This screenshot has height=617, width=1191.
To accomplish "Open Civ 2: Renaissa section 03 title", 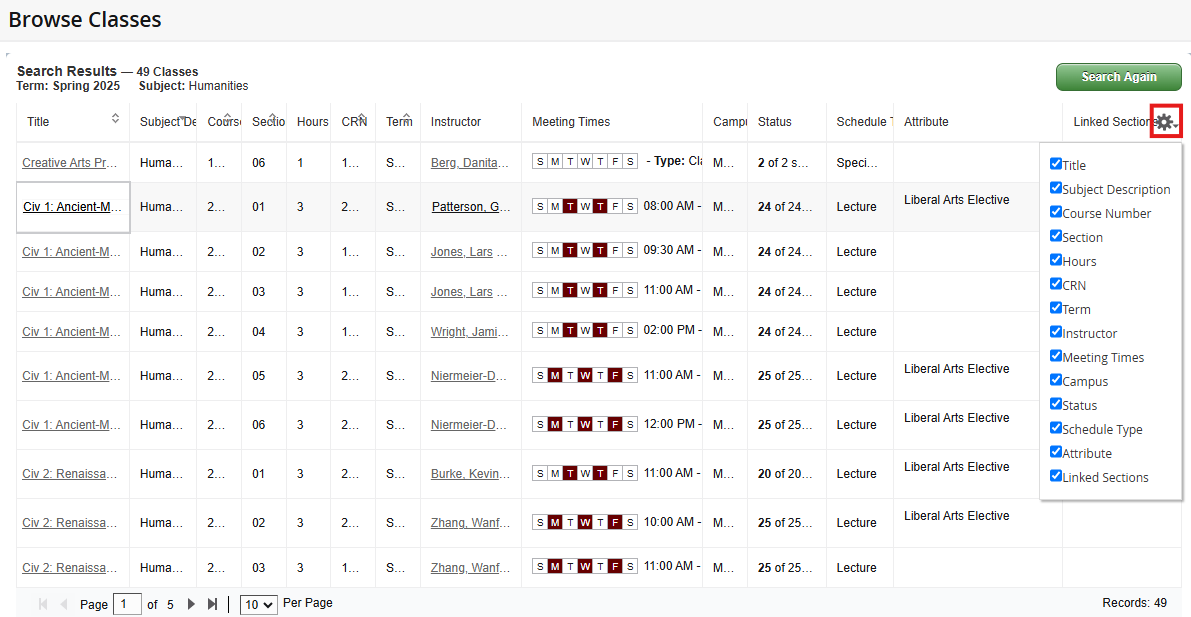I will [x=70, y=568].
